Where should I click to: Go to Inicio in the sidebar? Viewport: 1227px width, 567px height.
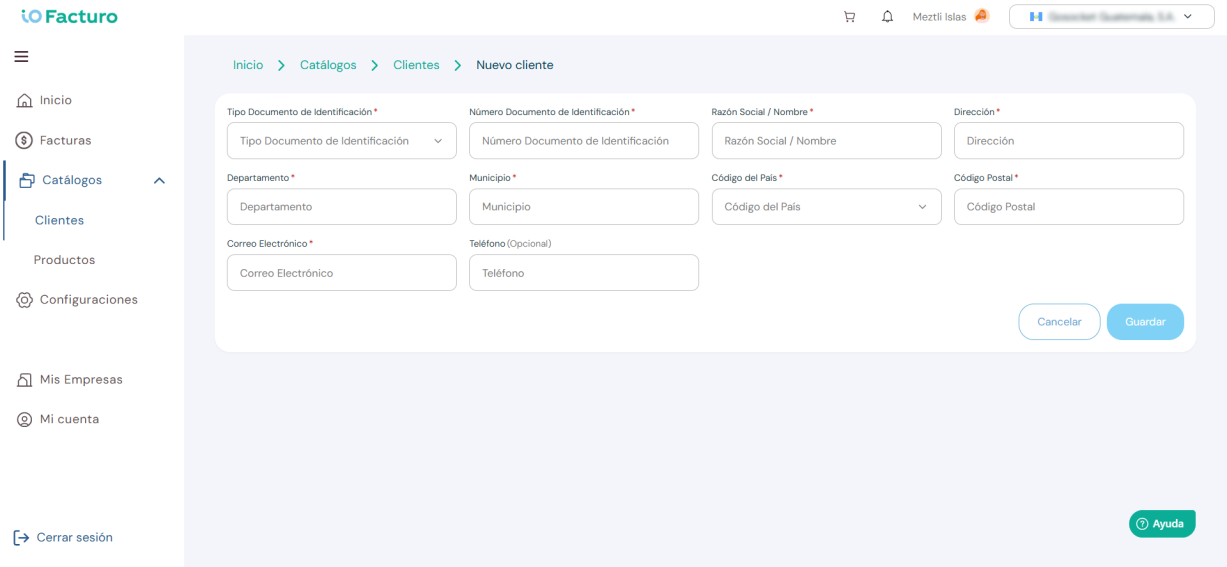(56, 101)
